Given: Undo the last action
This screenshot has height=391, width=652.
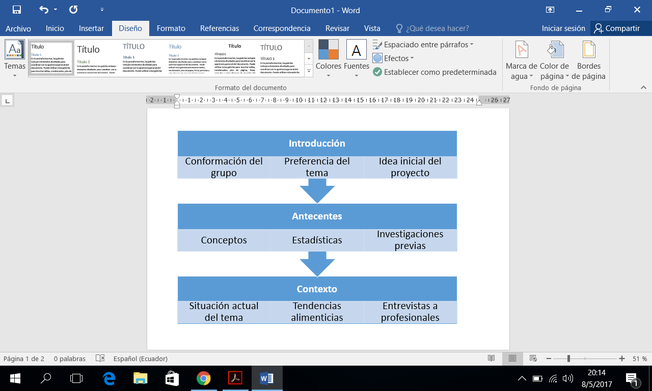Looking at the screenshot, I should point(44,10).
